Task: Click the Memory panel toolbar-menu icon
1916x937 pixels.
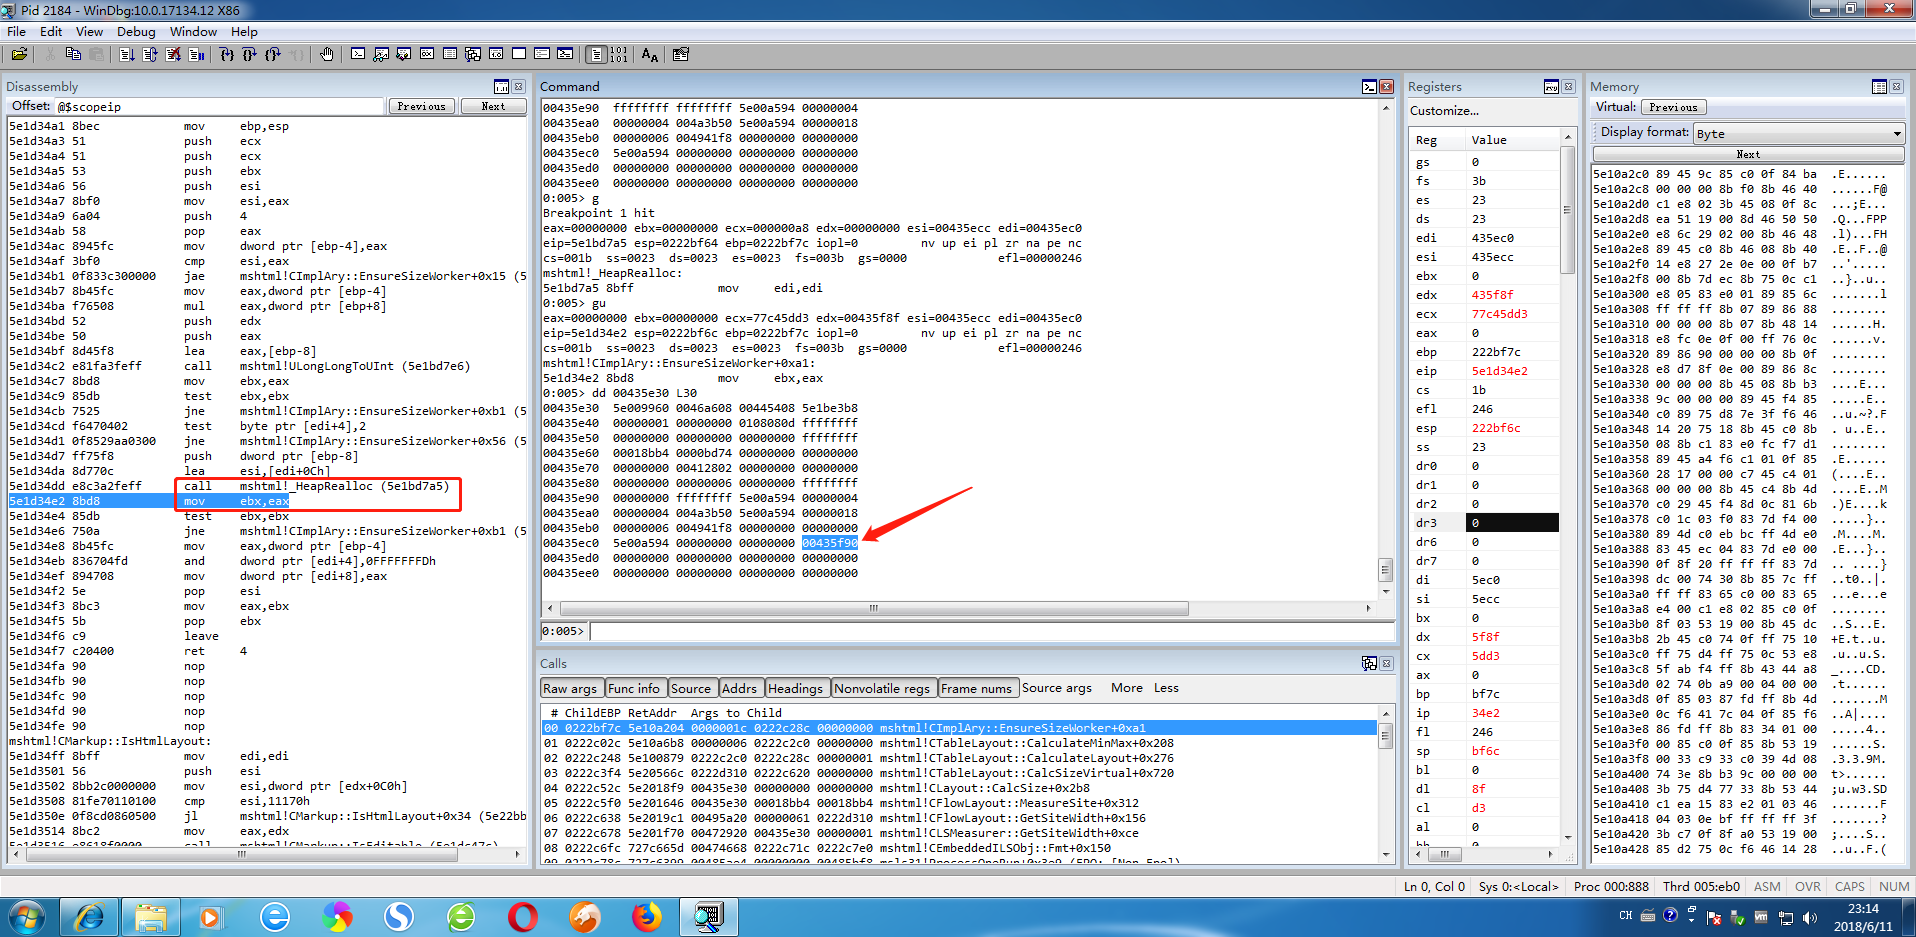Action: (x=1879, y=87)
